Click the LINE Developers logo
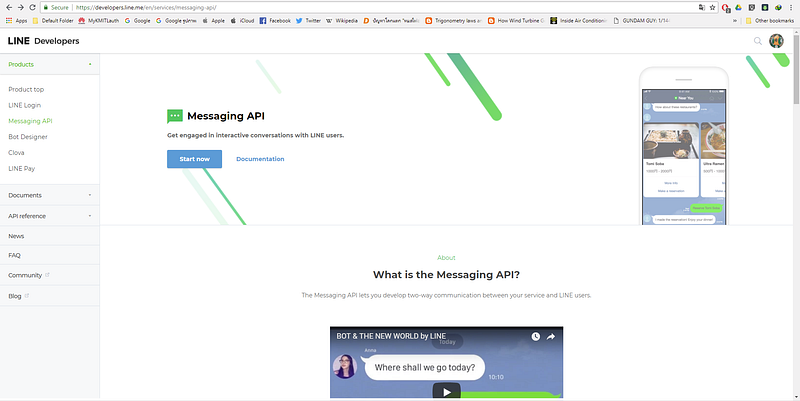This screenshot has width=800, height=401. tap(43, 41)
